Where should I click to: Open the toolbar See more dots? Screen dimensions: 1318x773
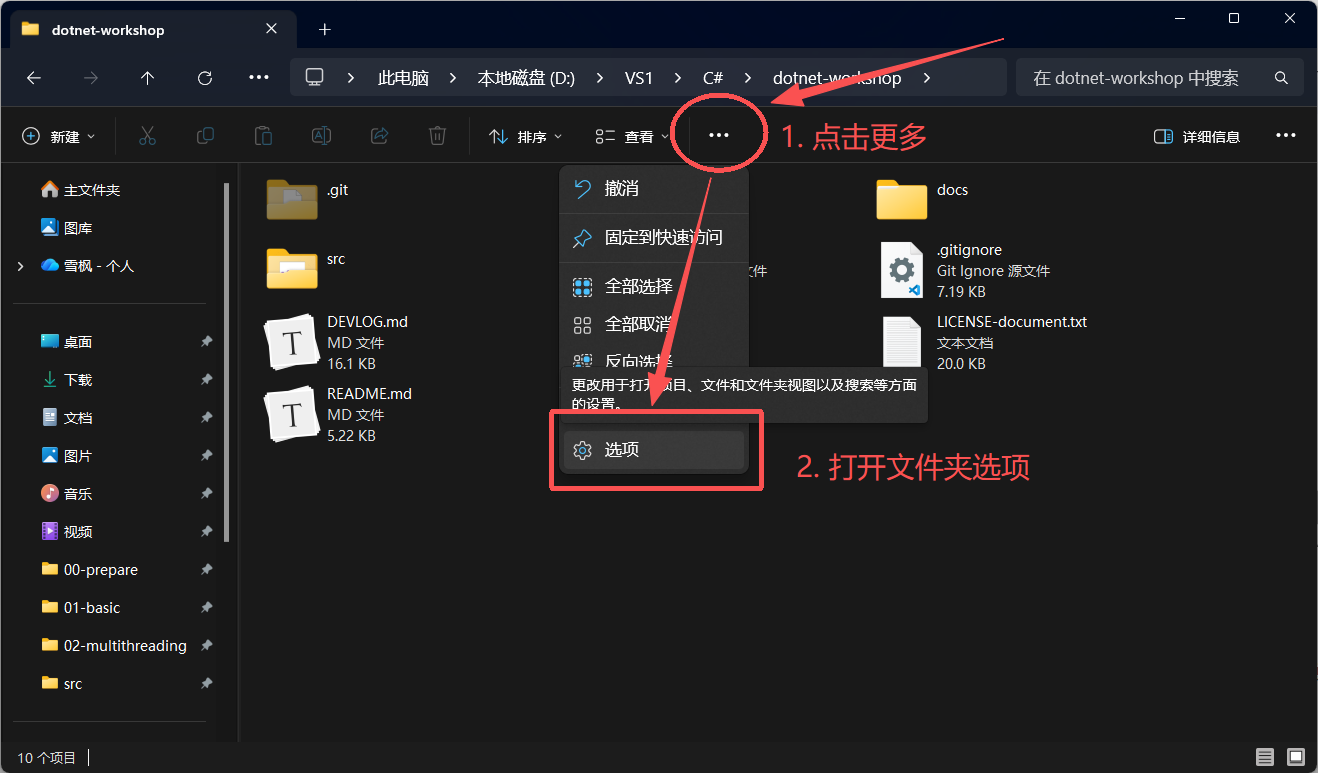click(719, 136)
